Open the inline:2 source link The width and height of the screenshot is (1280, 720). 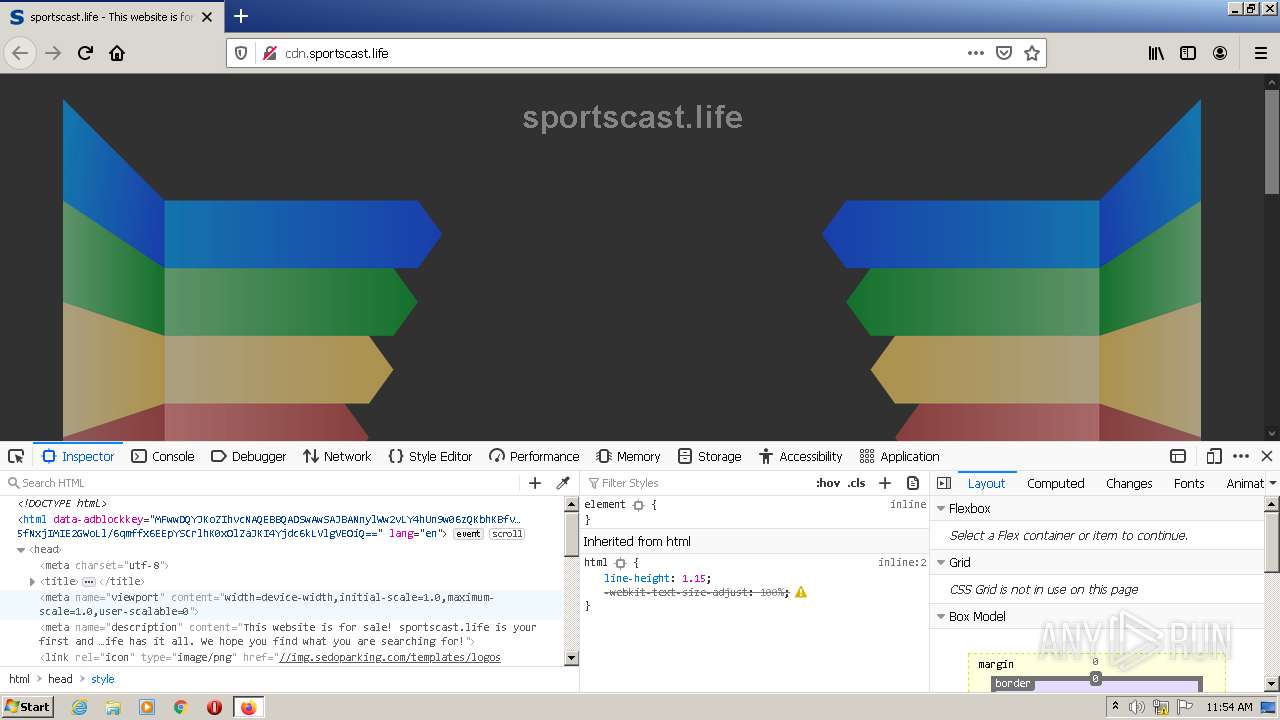902,563
